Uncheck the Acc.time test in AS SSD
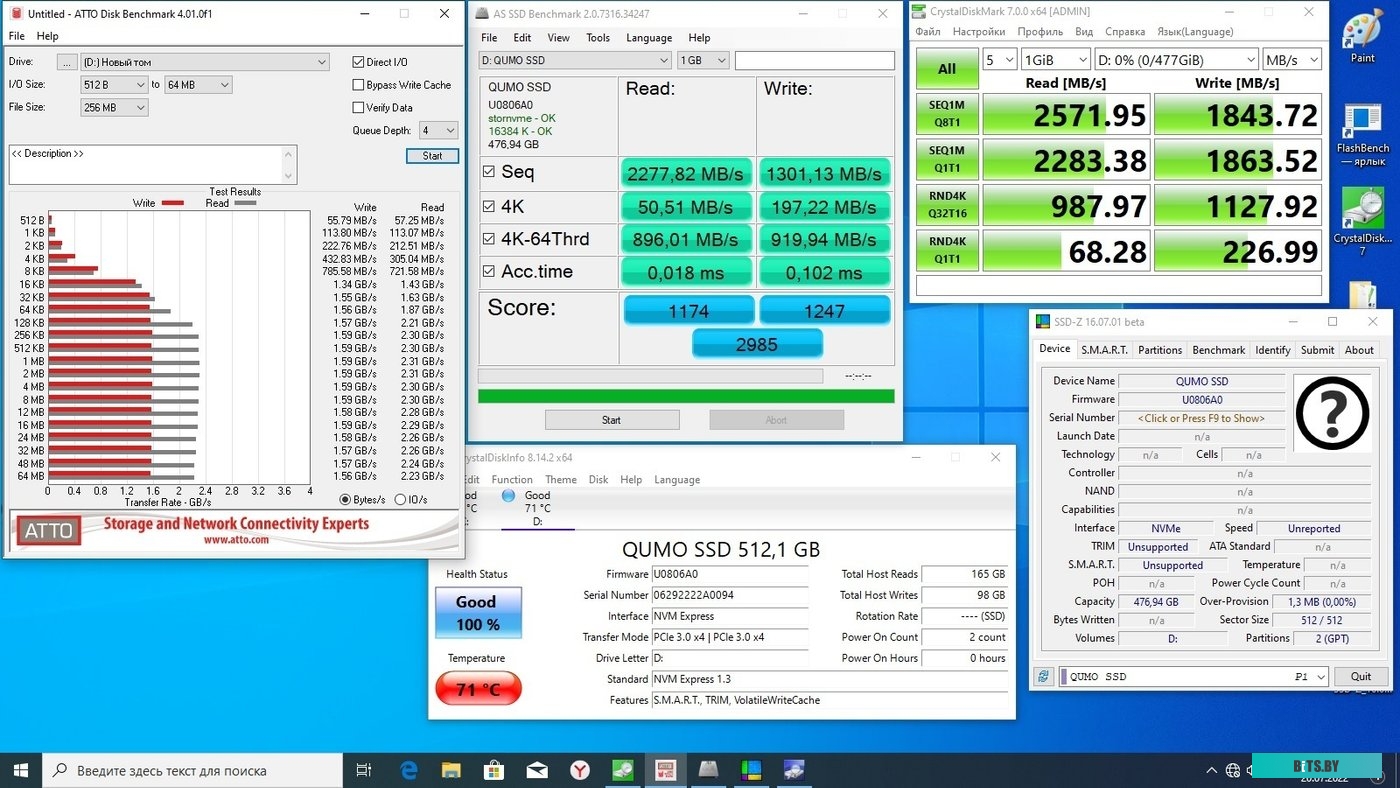Screen dimensions: 1400x788 [x=489, y=272]
